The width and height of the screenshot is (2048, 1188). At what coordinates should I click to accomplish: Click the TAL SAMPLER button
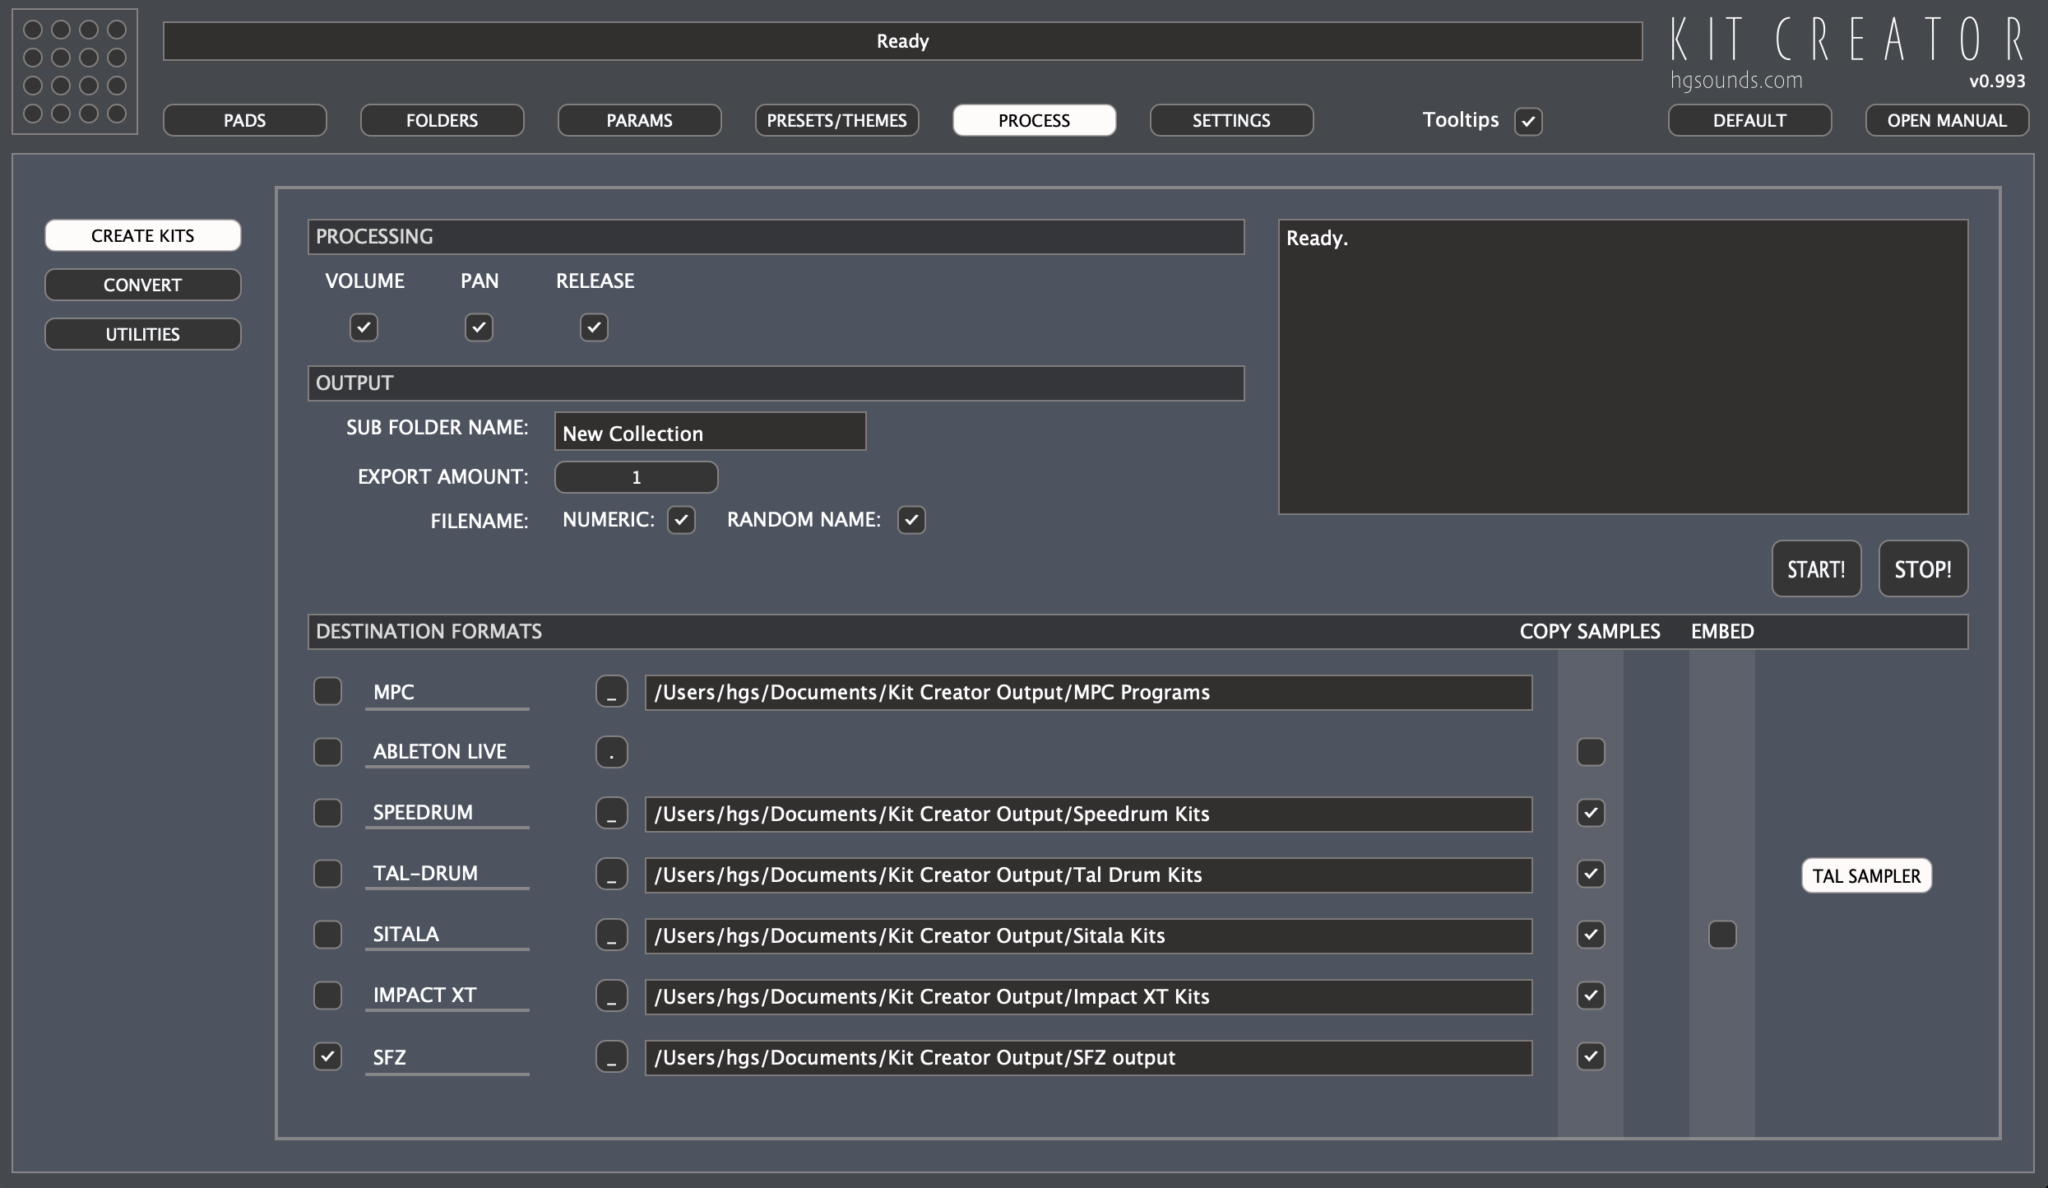(x=1865, y=875)
